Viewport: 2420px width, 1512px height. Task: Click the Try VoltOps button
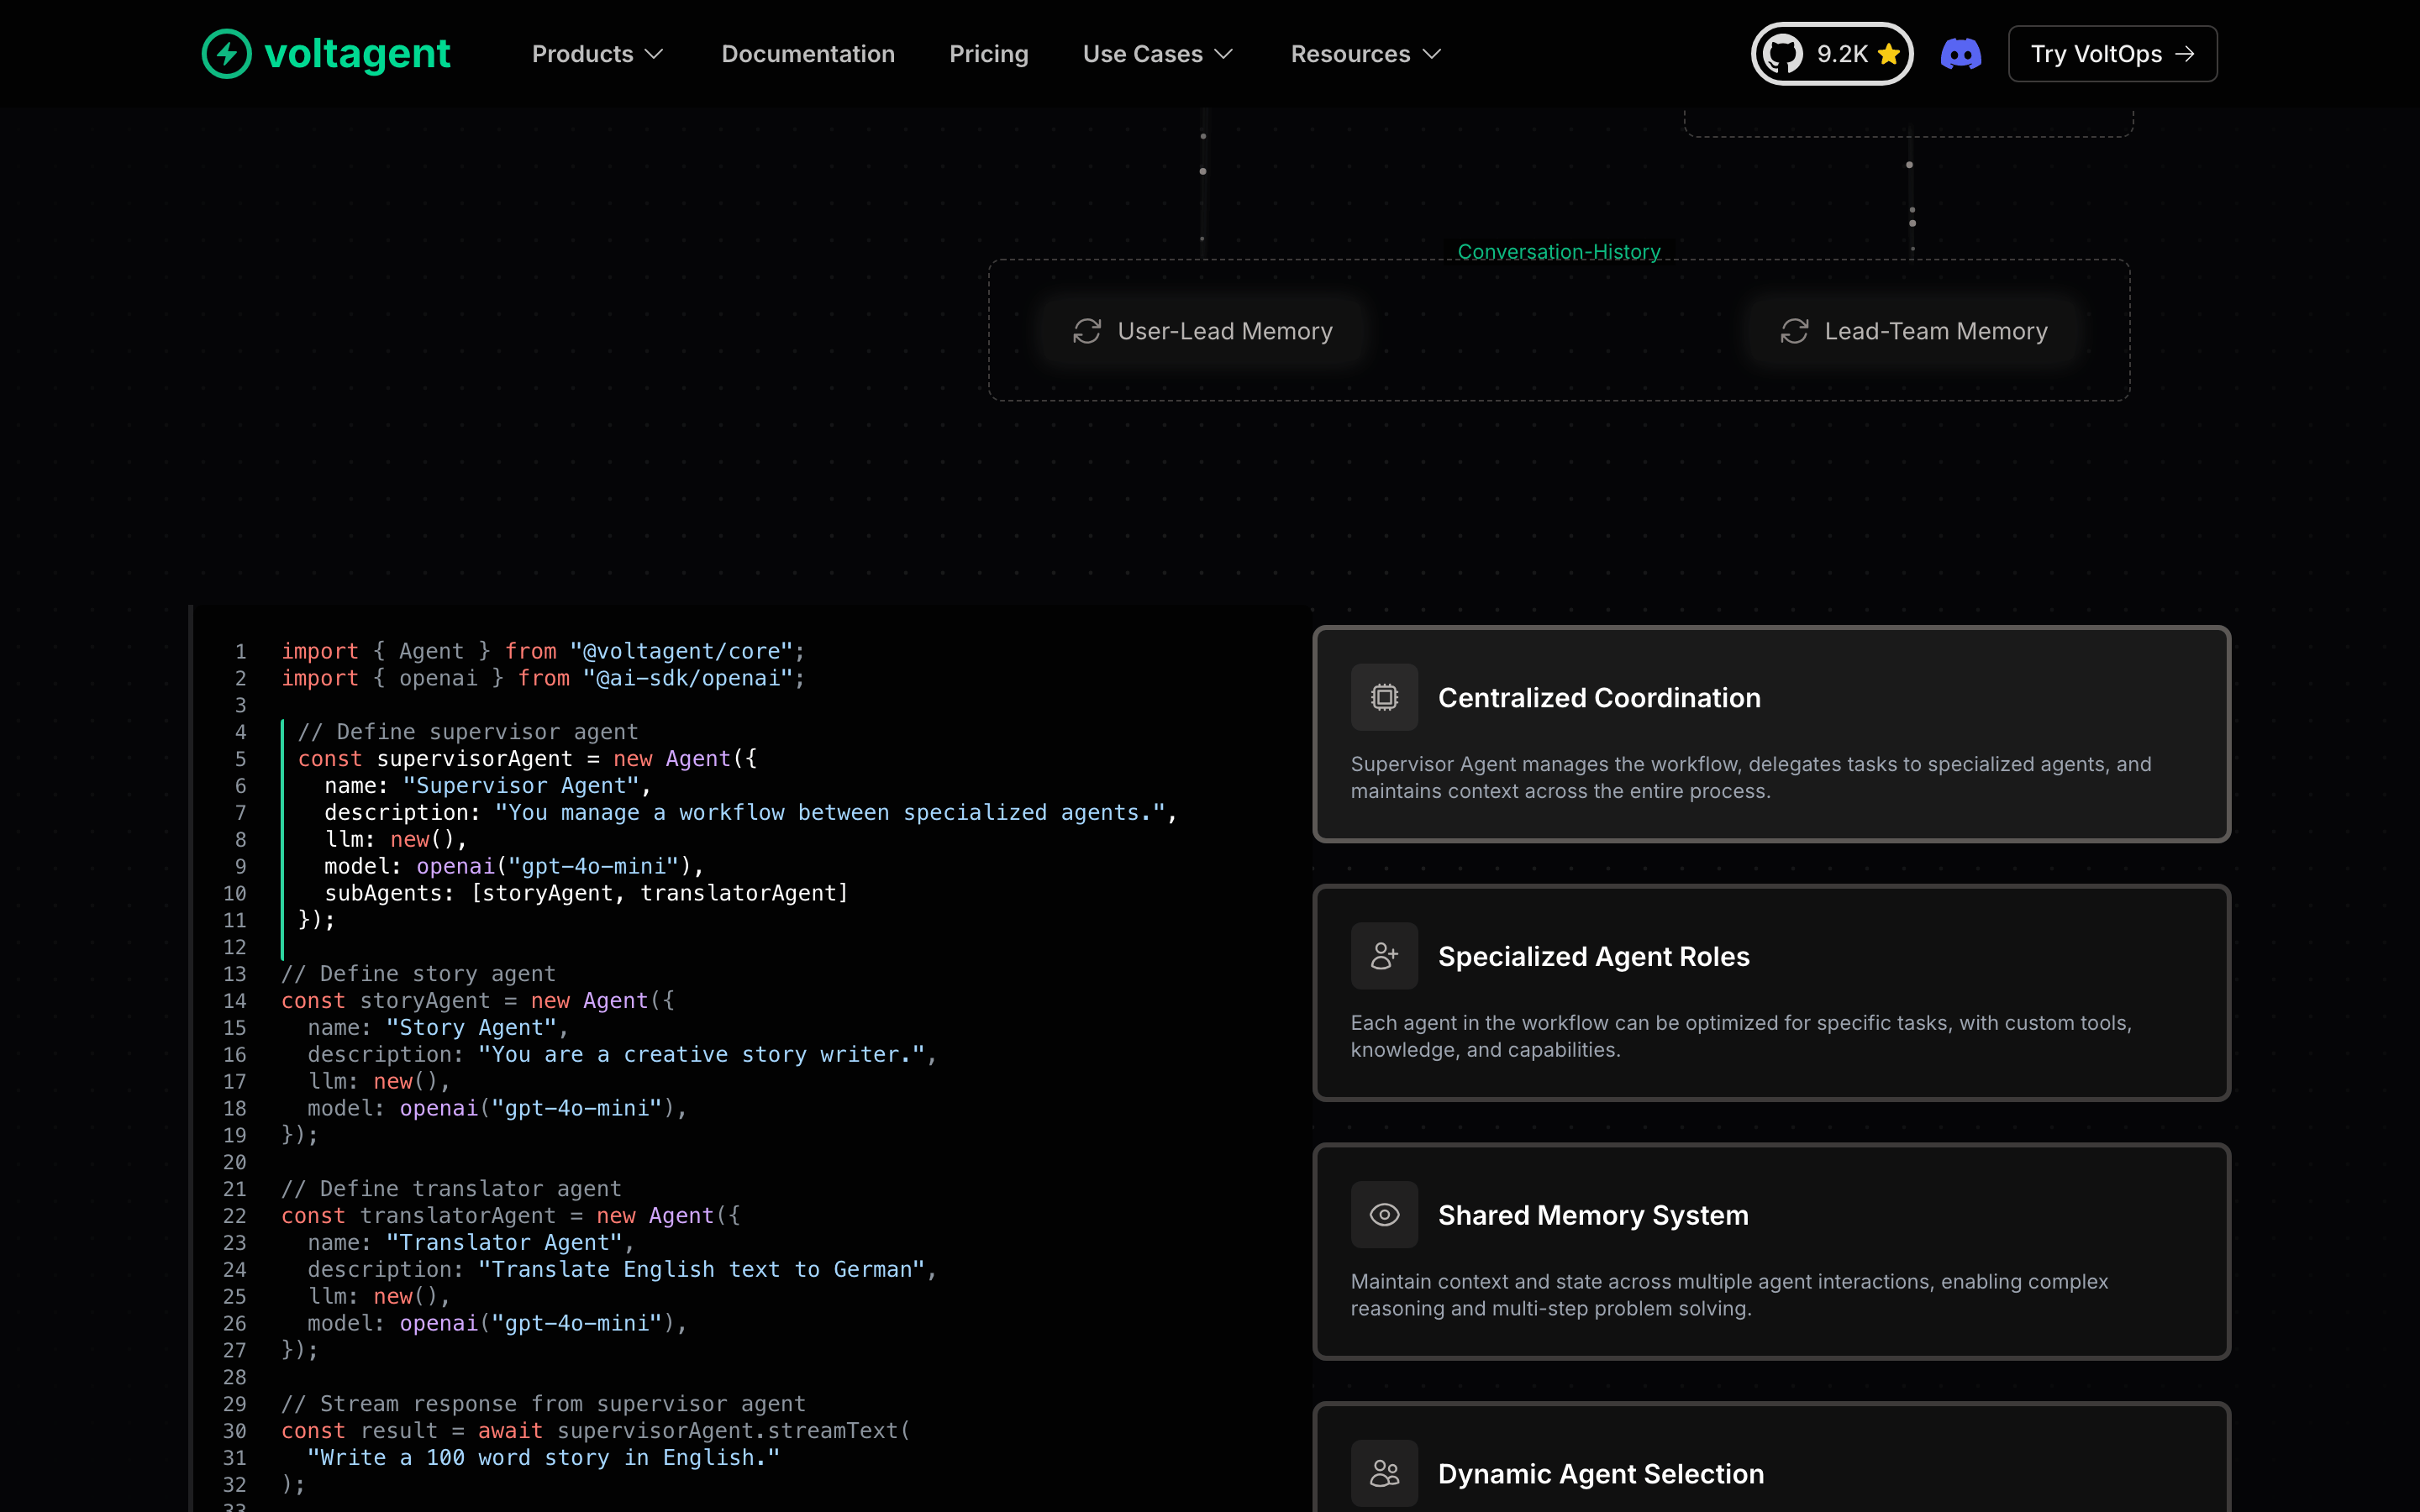tap(2112, 54)
